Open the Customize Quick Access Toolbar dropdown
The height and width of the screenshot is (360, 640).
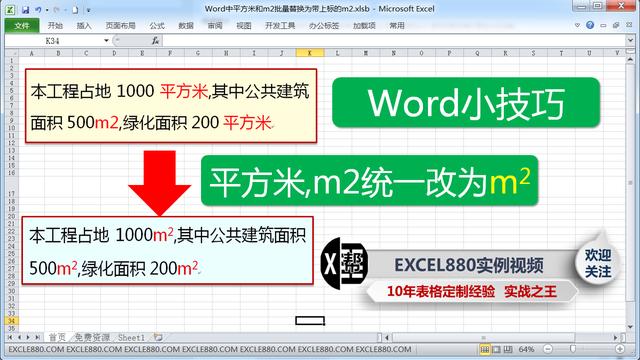[89, 10]
